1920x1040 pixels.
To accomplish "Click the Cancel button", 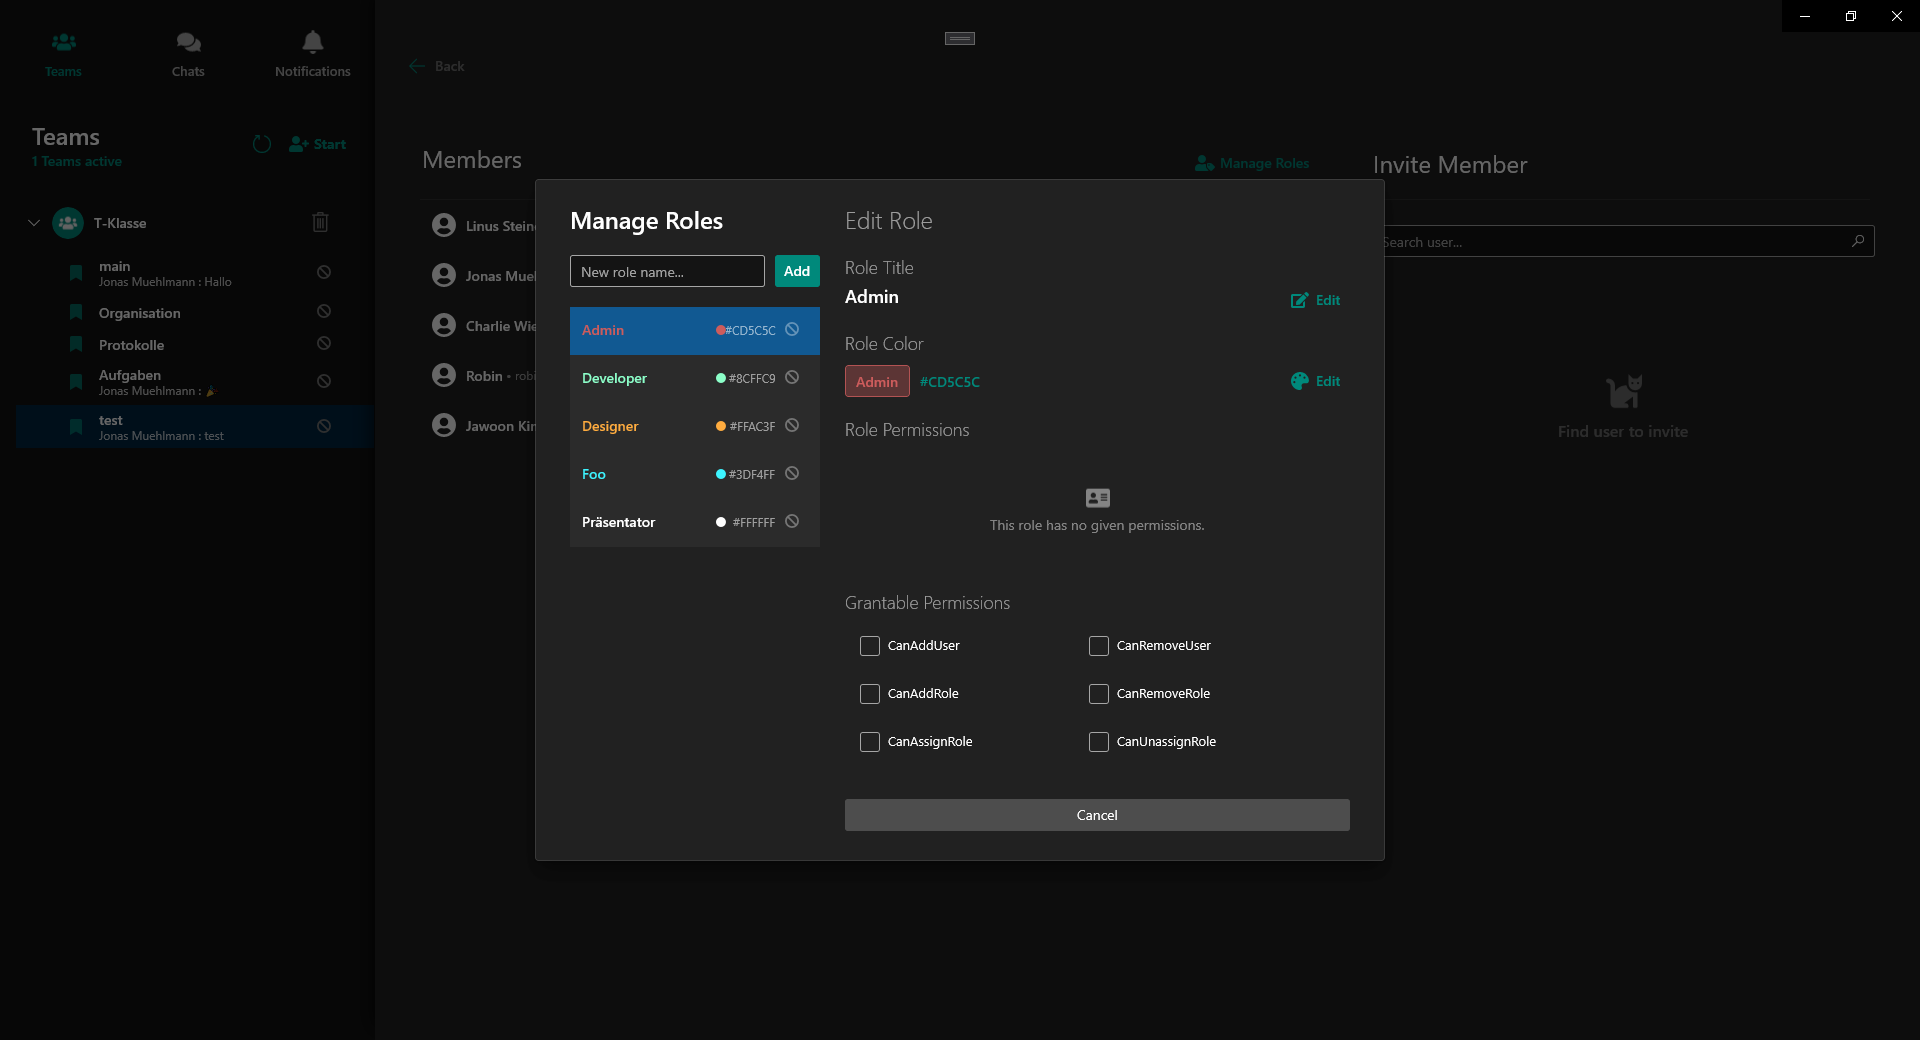I will tap(1097, 815).
